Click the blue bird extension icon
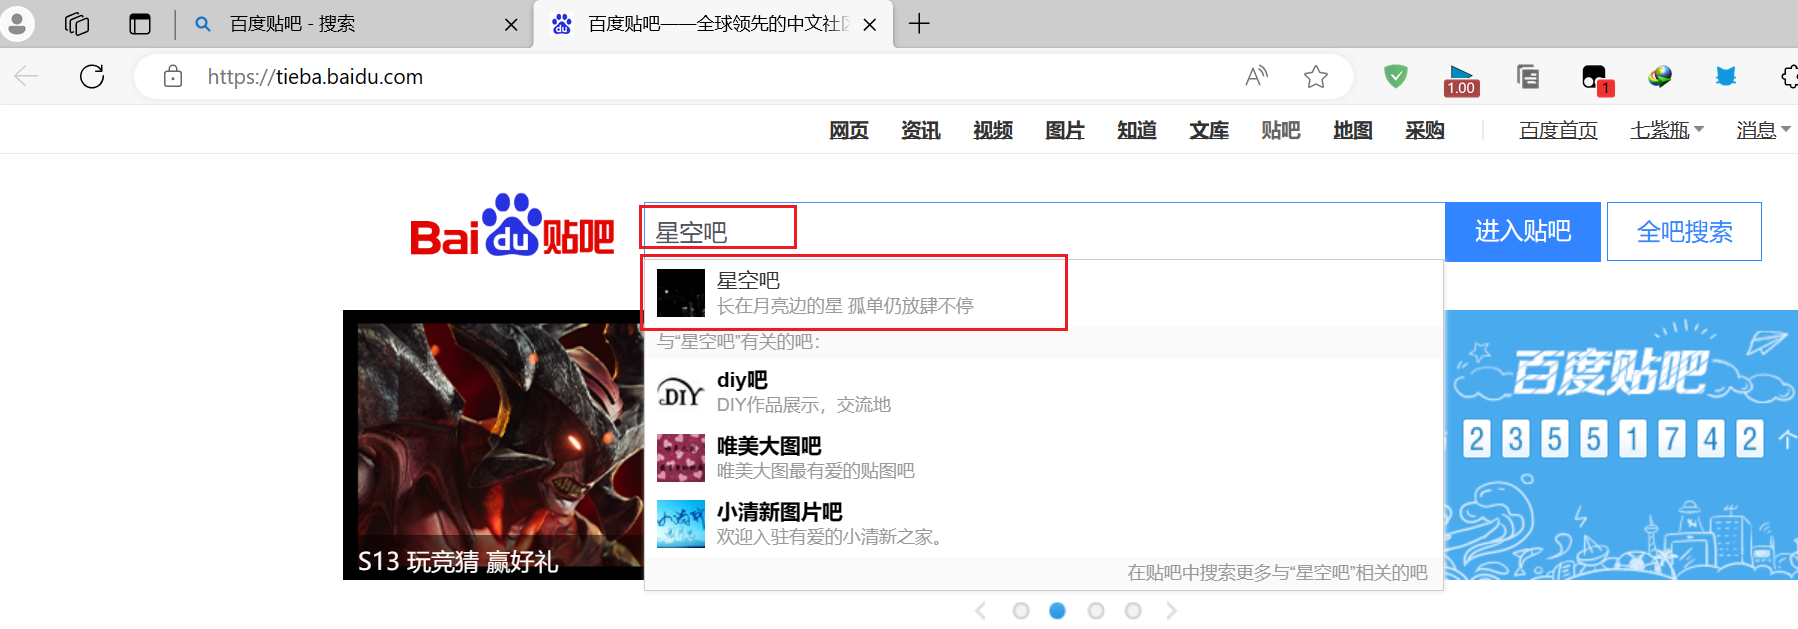The height and width of the screenshot is (629, 1798). point(1726,76)
